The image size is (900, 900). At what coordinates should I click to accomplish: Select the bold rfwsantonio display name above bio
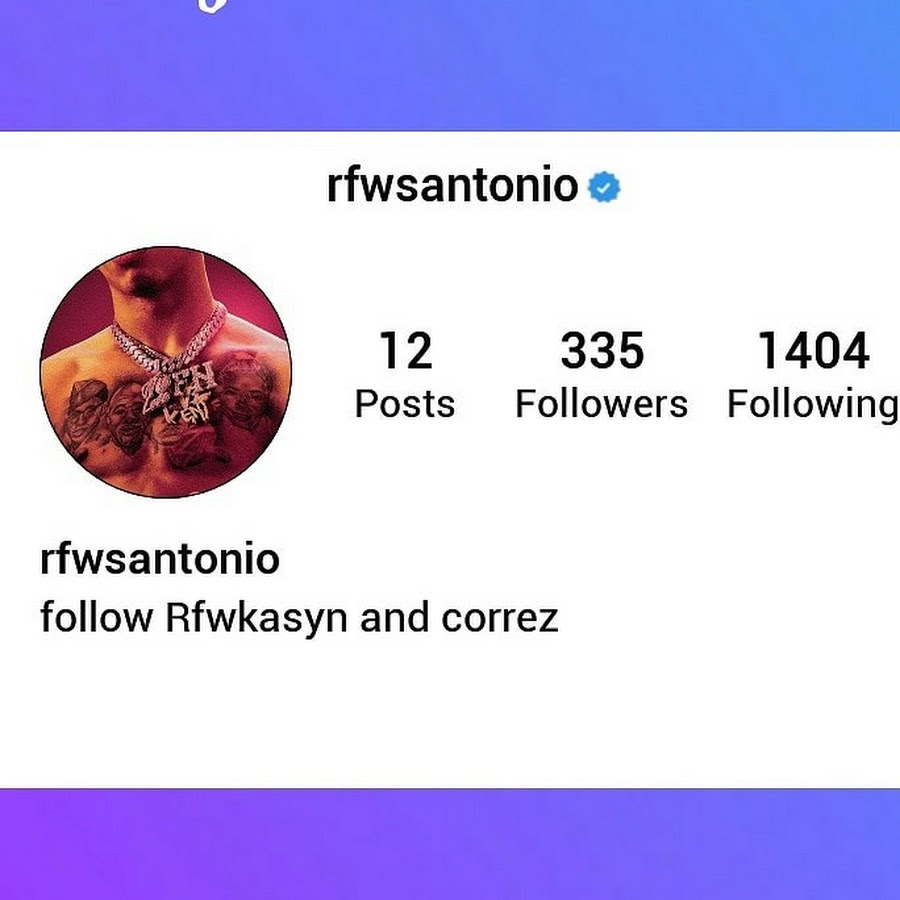(x=160, y=558)
